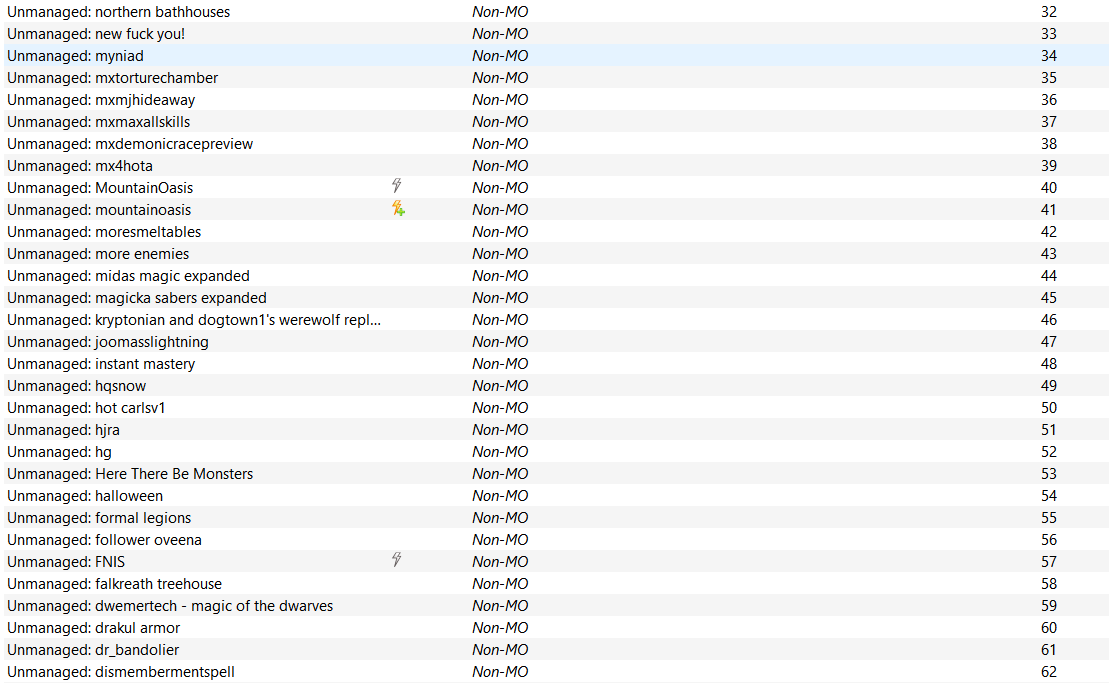
Task: Click Non-MO cell in the hqsnow row
Action: [x=500, y=386]
